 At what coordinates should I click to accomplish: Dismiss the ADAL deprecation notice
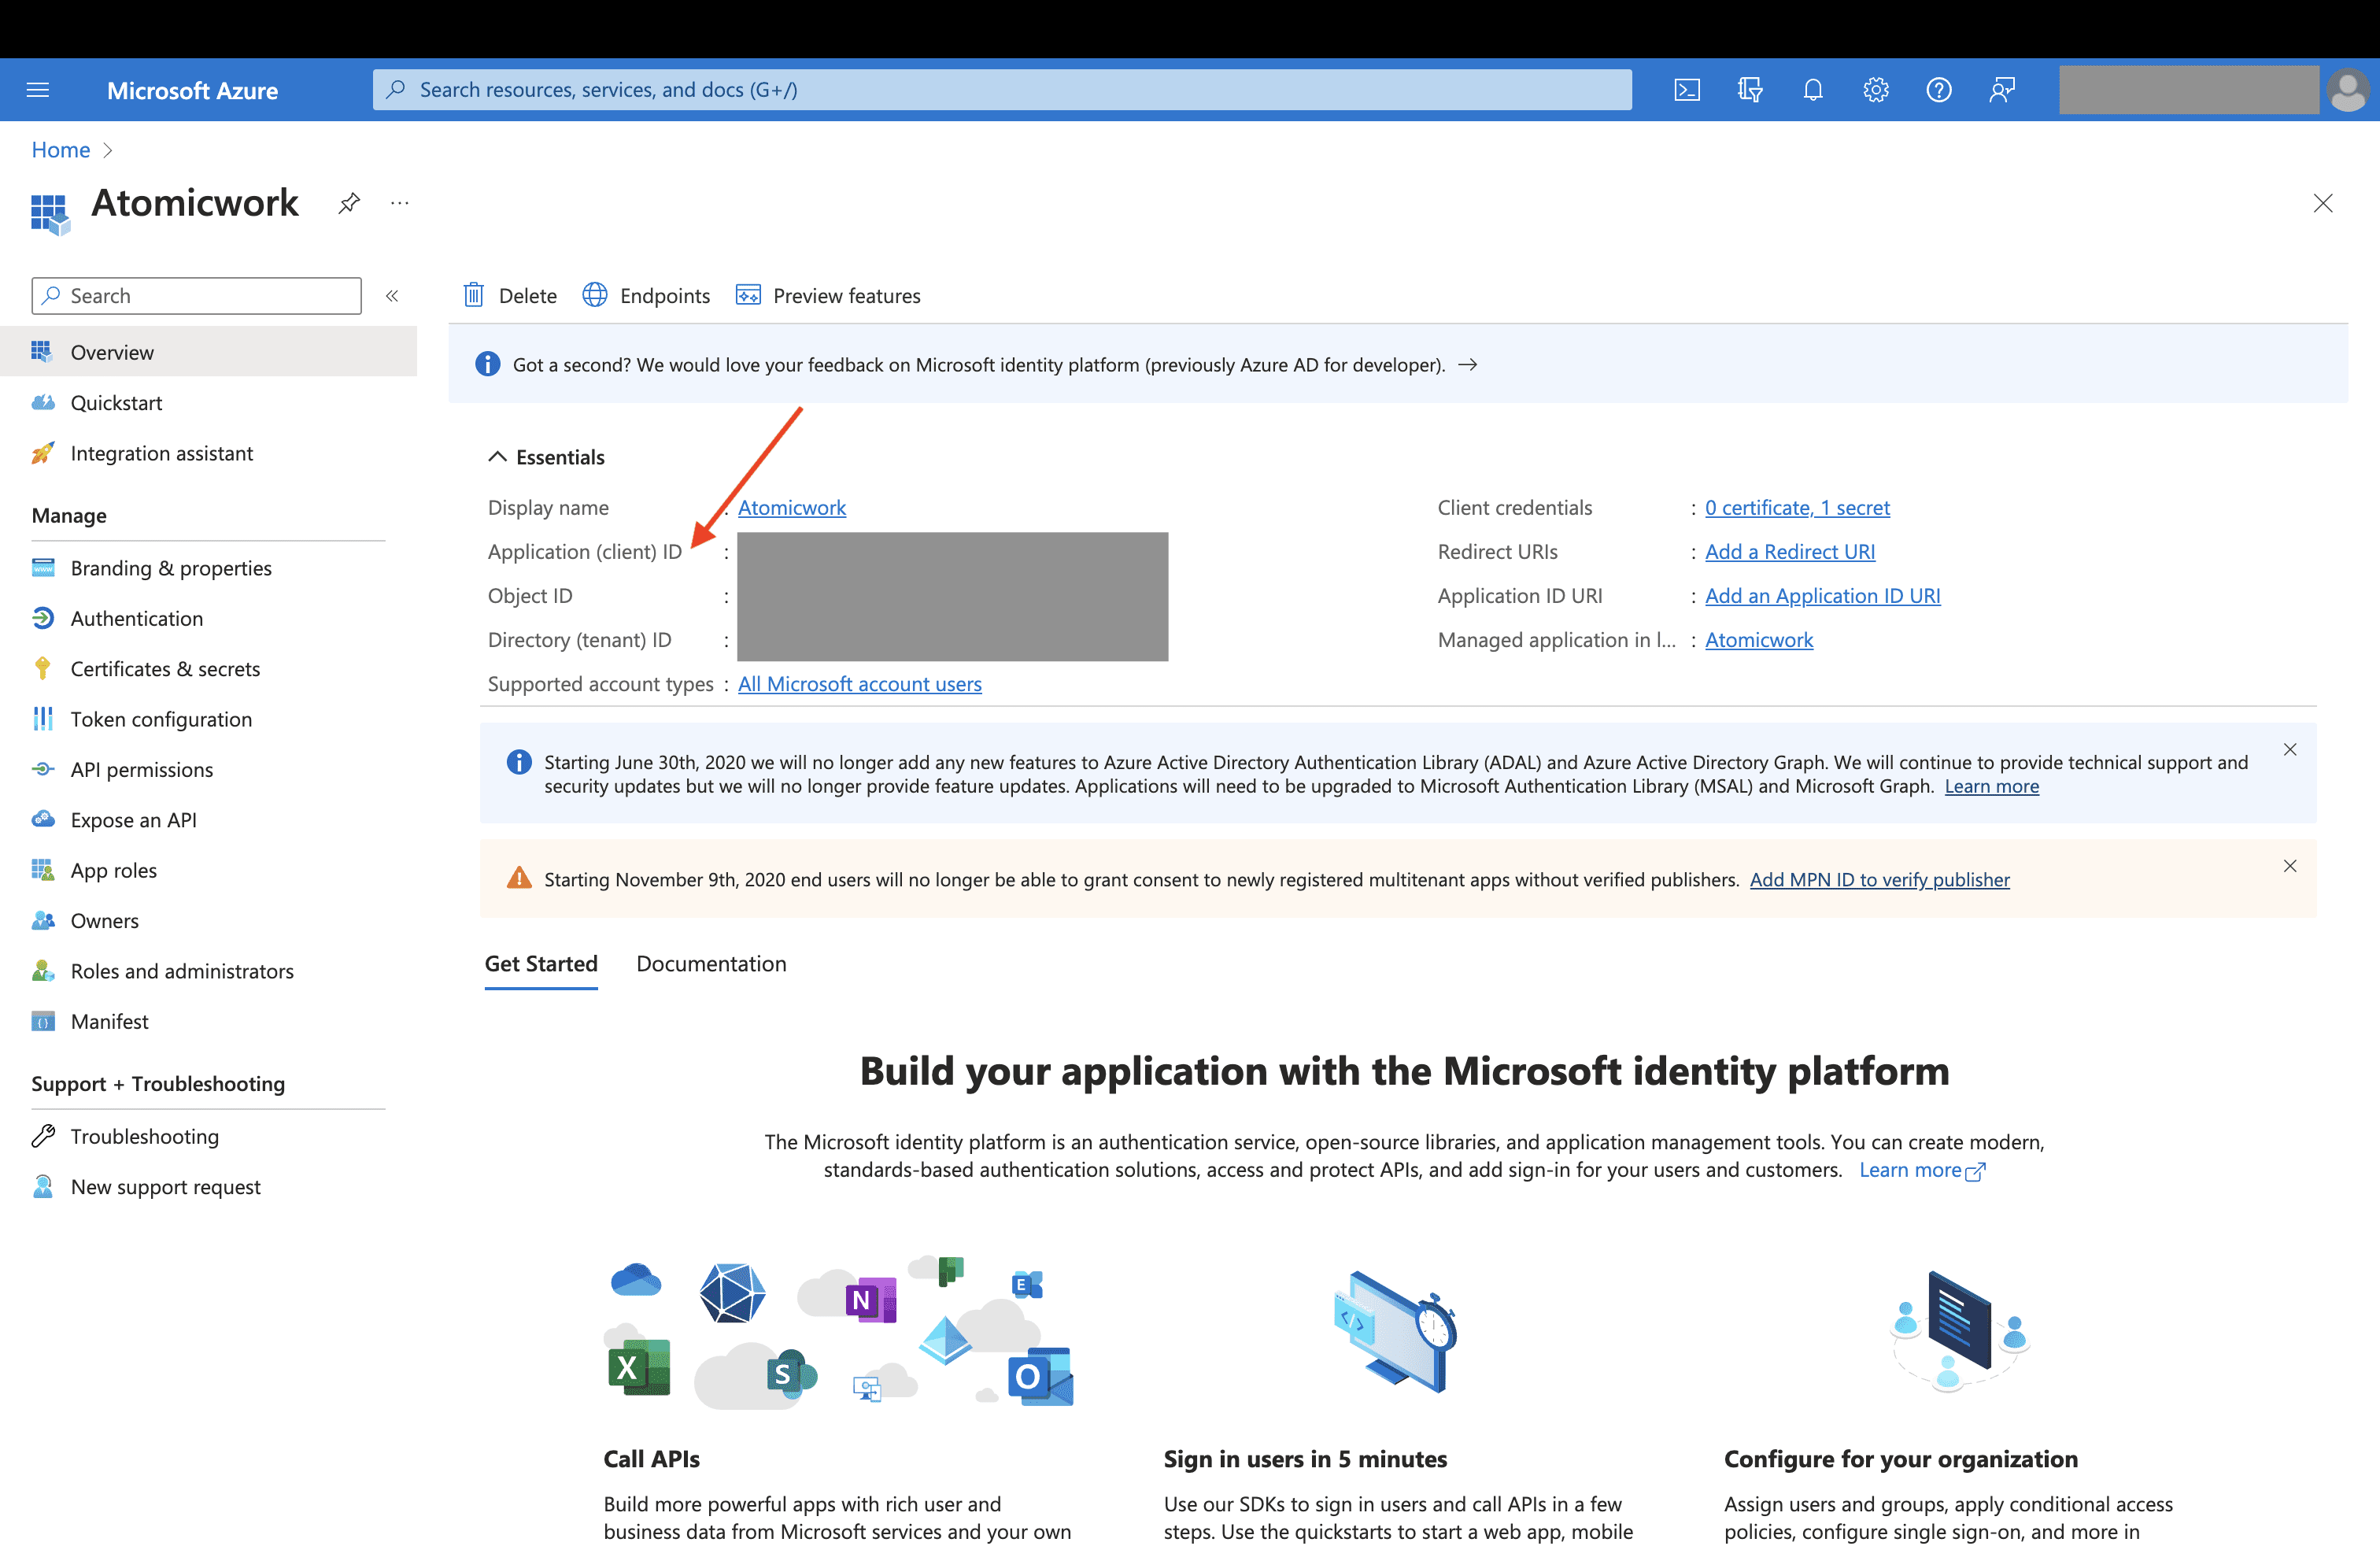[x=2290, y=750]
